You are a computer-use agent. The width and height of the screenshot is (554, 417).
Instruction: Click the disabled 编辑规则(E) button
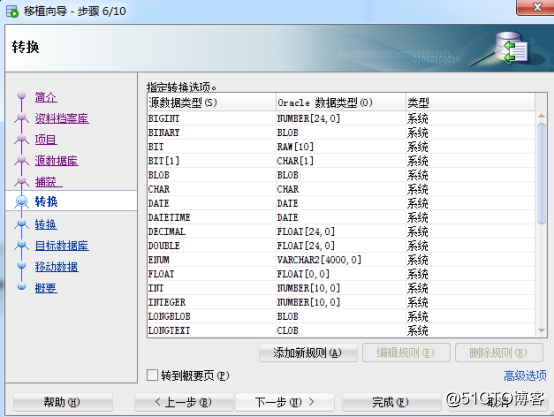[406, 353]
